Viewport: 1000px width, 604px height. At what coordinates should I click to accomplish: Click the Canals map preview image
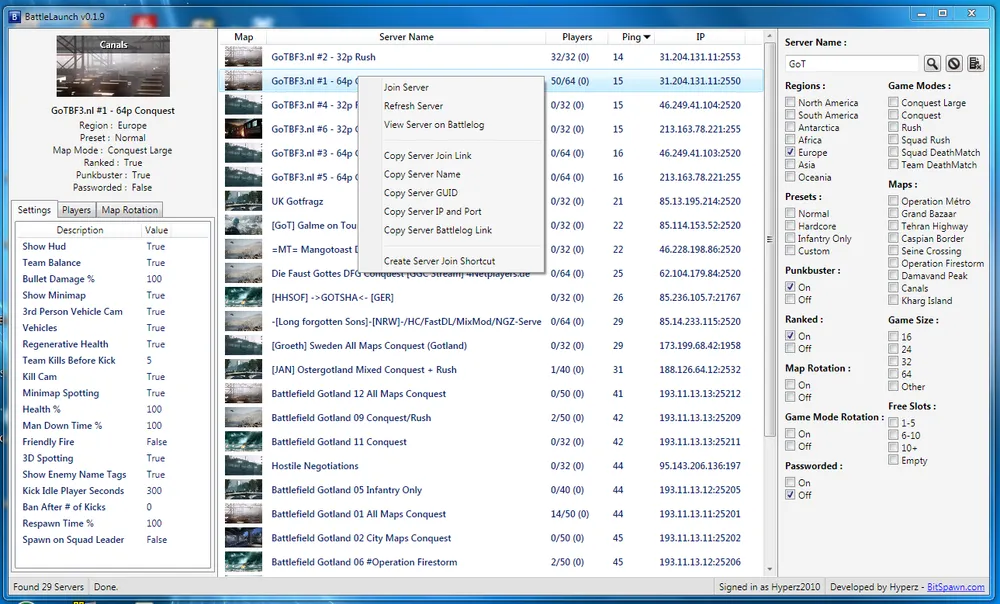coord(113,66)
